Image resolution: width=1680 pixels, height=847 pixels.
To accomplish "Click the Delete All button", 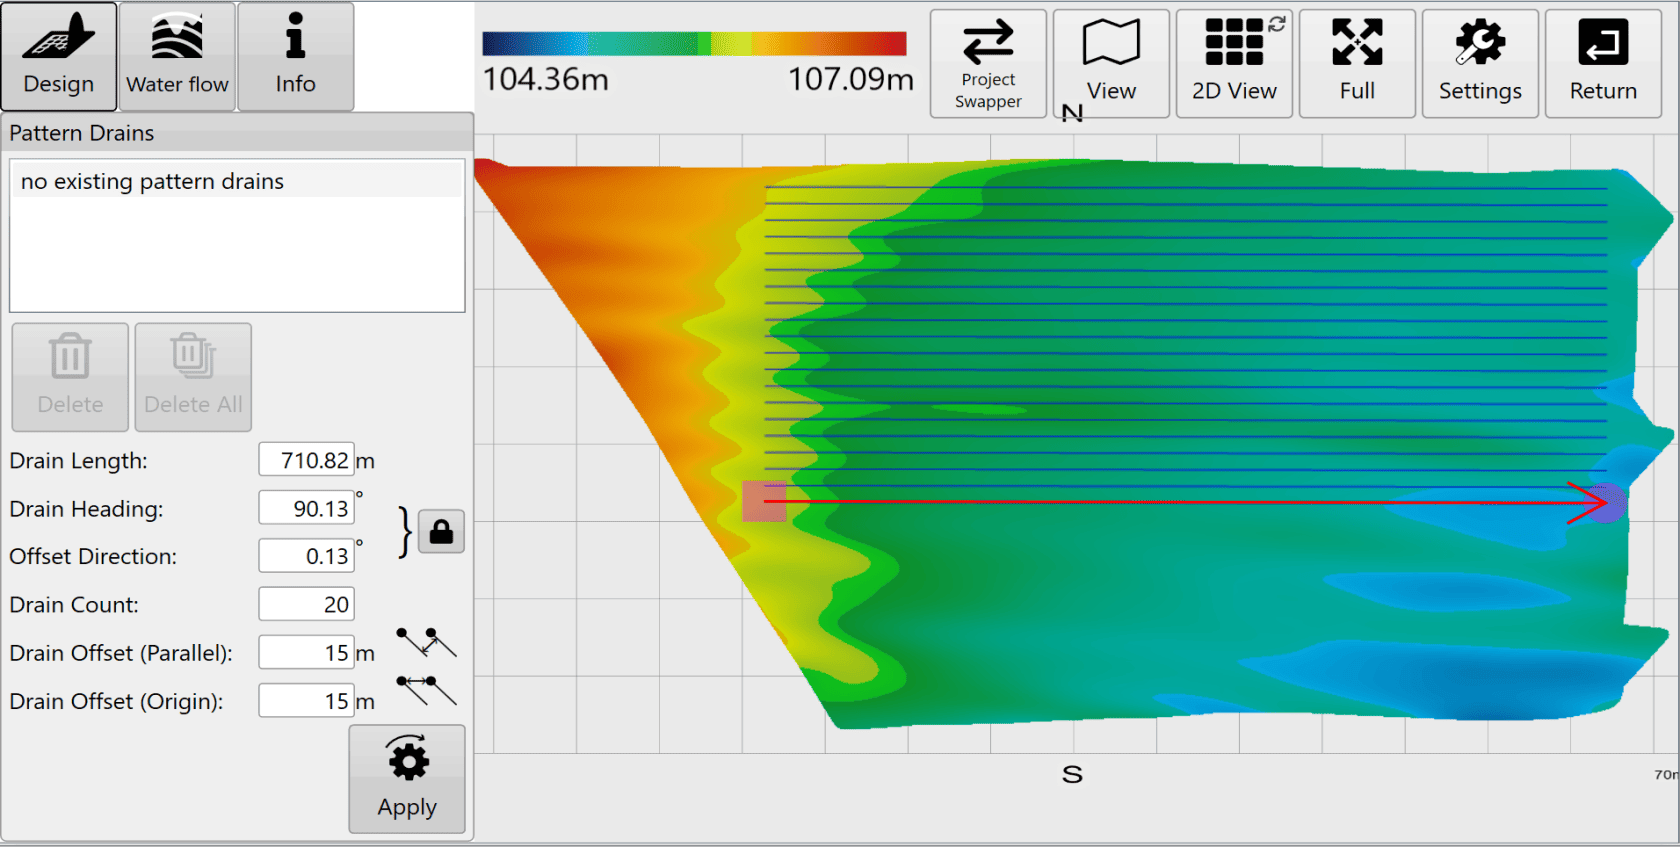I will [x=193, y=377].
